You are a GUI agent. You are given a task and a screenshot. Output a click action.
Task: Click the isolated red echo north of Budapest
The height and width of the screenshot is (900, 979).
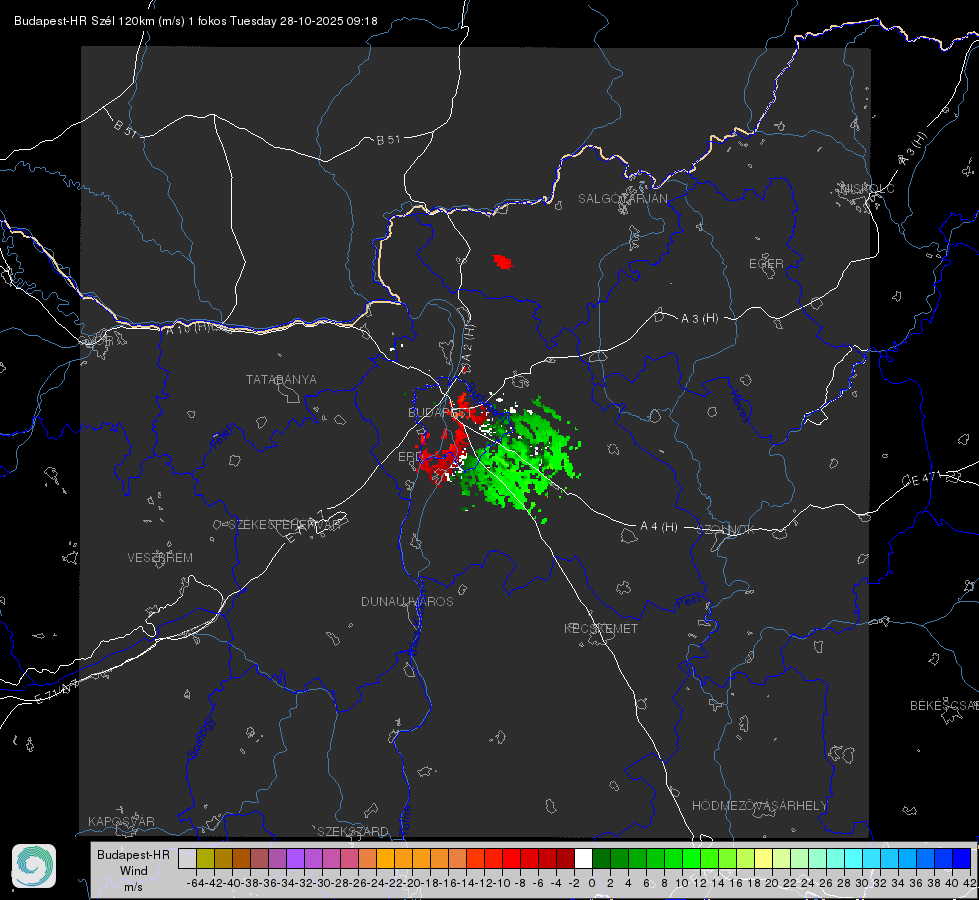pyautogui.click(x=503, y=261)
